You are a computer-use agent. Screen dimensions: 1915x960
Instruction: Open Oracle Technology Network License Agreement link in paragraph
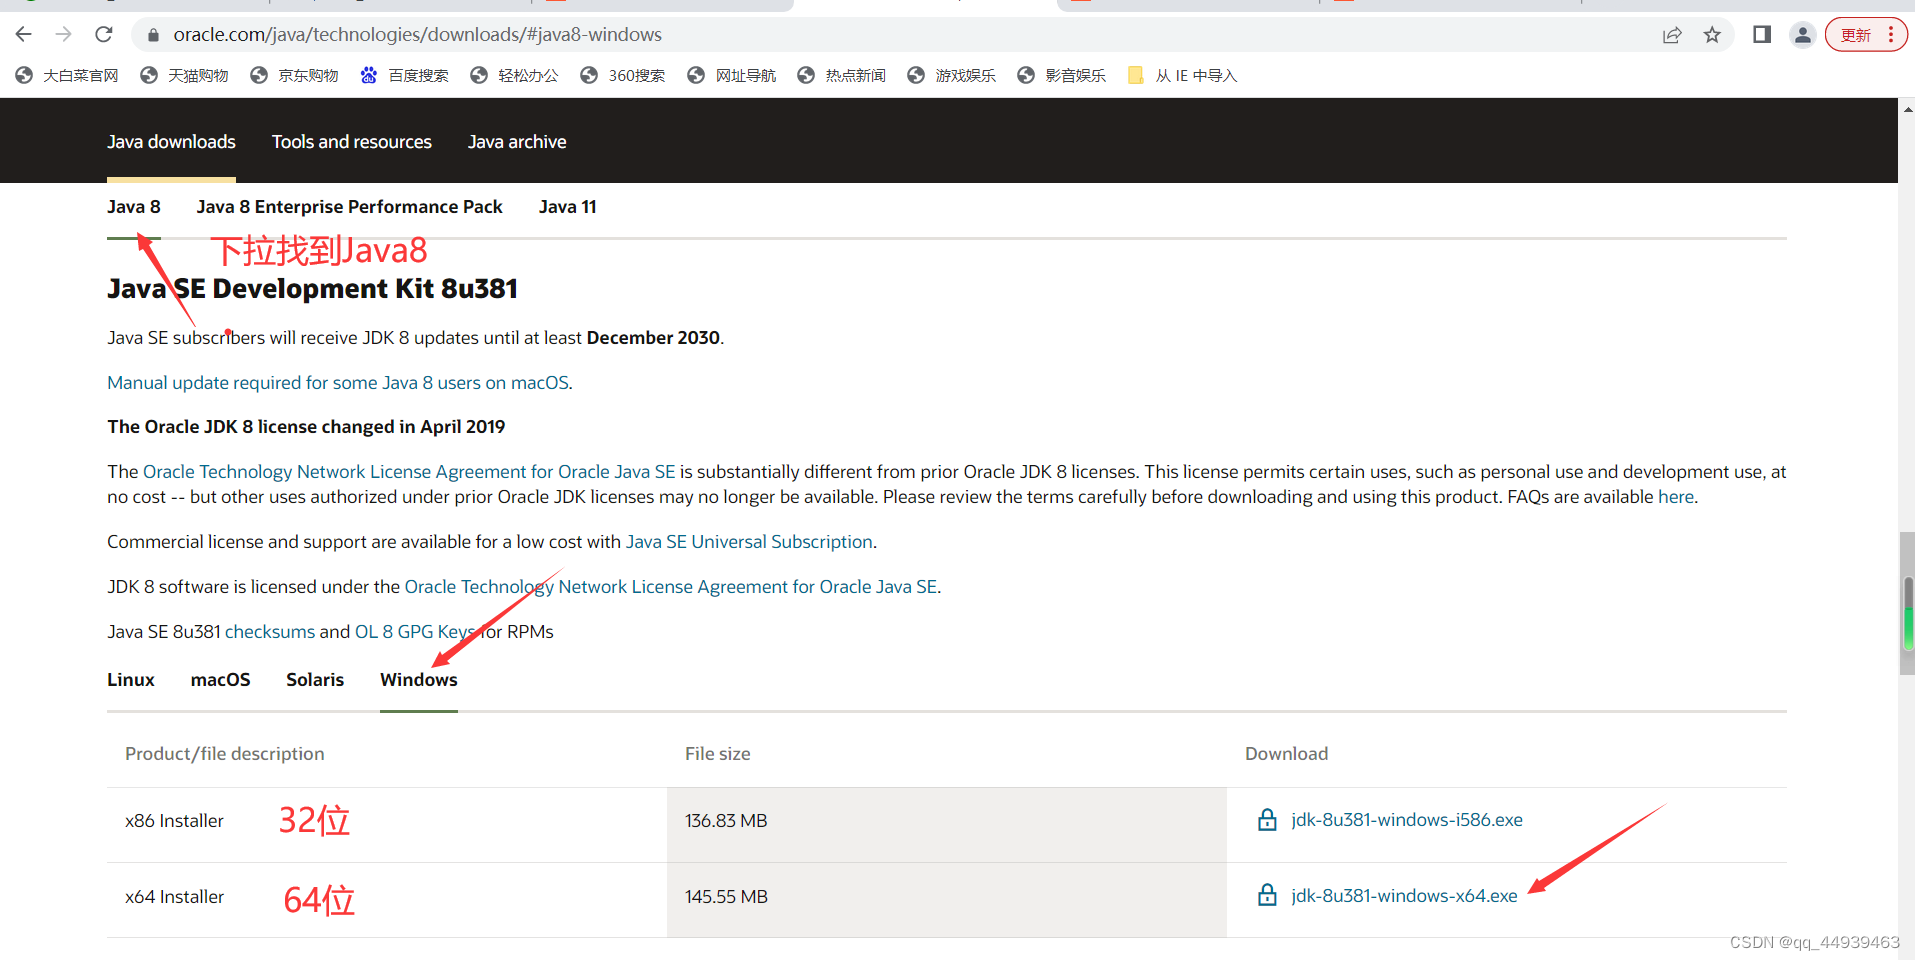pyautogui.click(x=409, y=472)
